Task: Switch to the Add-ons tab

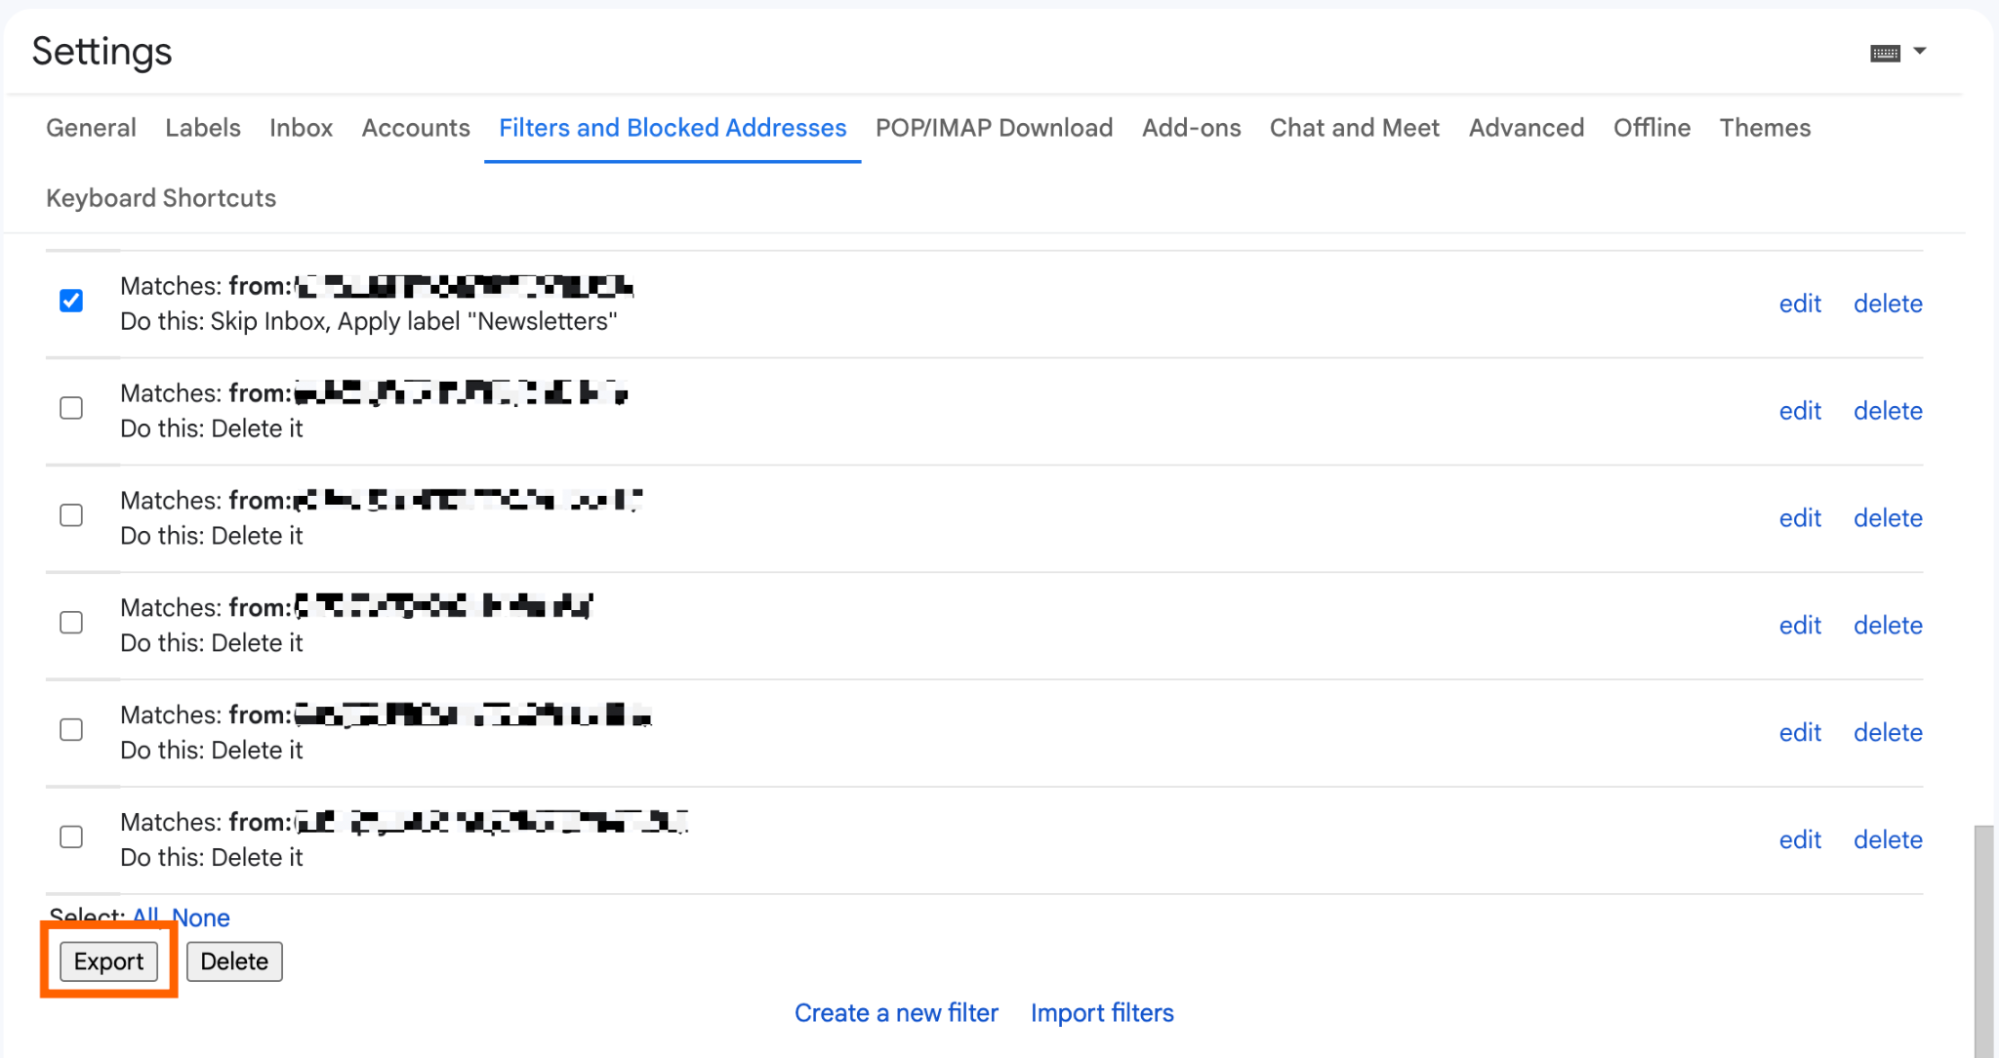Action: [1191, 128]
